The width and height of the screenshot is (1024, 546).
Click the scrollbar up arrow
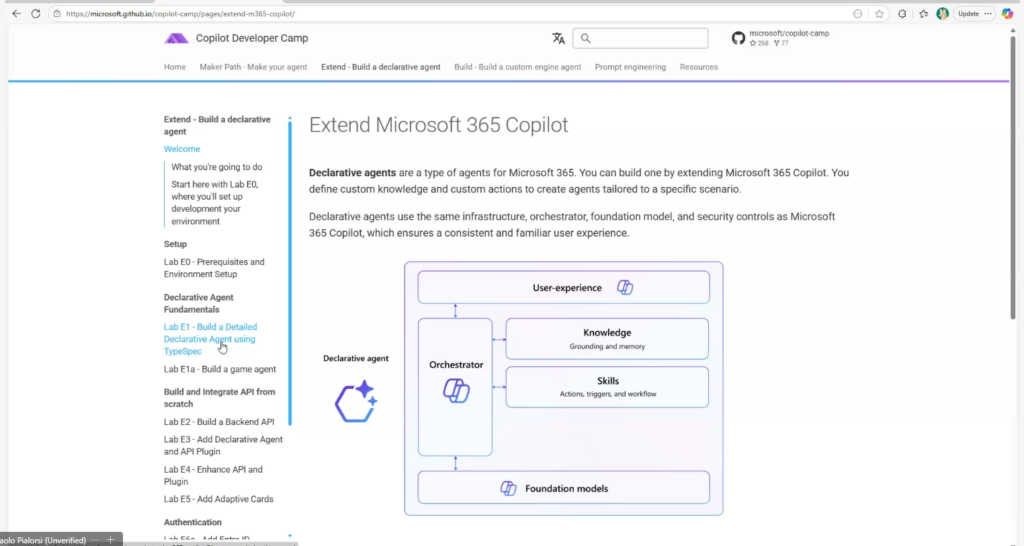point(1013,30)
